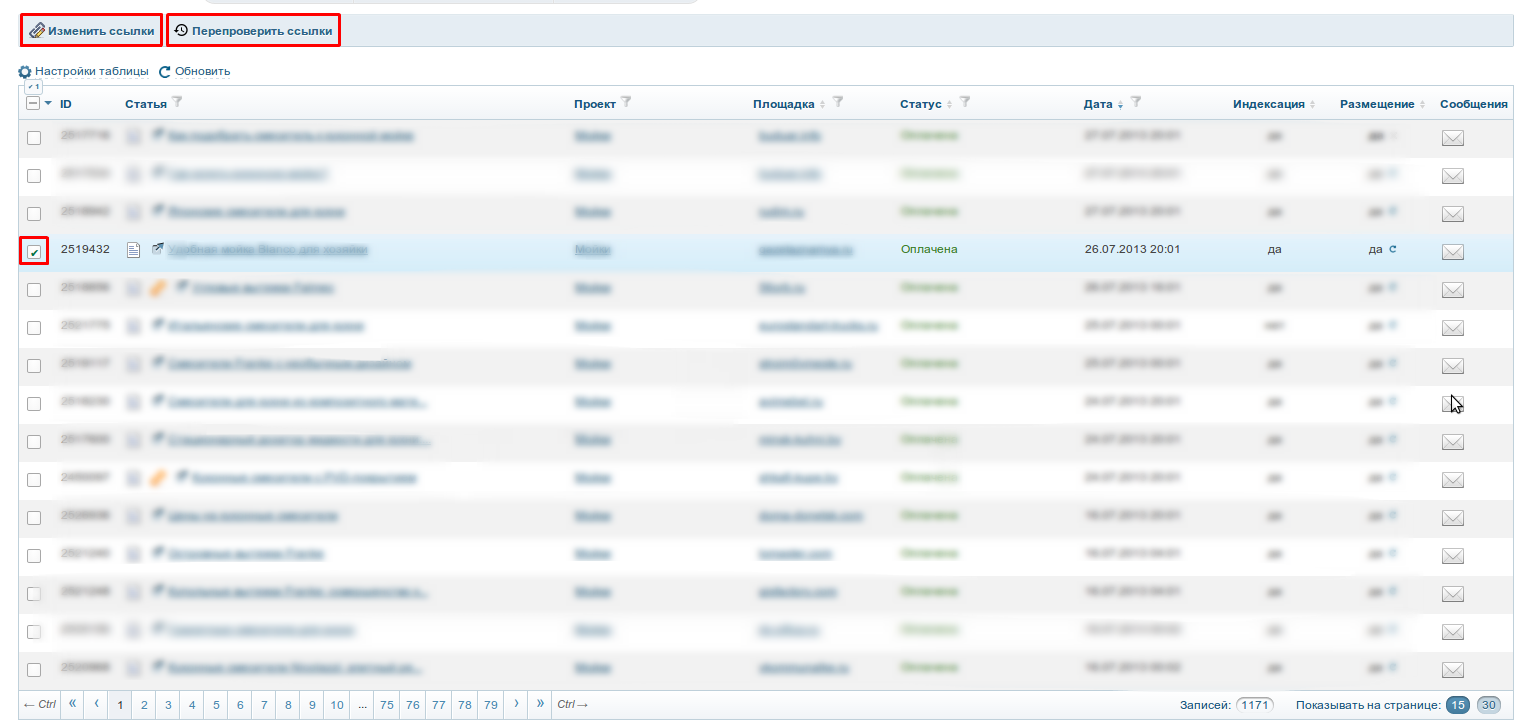Jump to page 76
Image resolution: width=1528 pixels, height=721 pixels.
click(413, 704)
